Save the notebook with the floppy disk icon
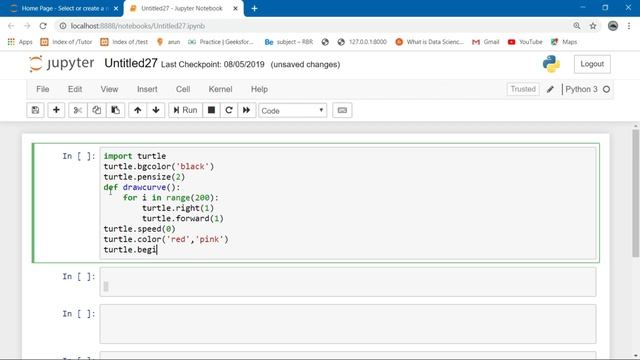Viewport: 640px width, 360px height. pyautogui.click(x=36, y=110)
